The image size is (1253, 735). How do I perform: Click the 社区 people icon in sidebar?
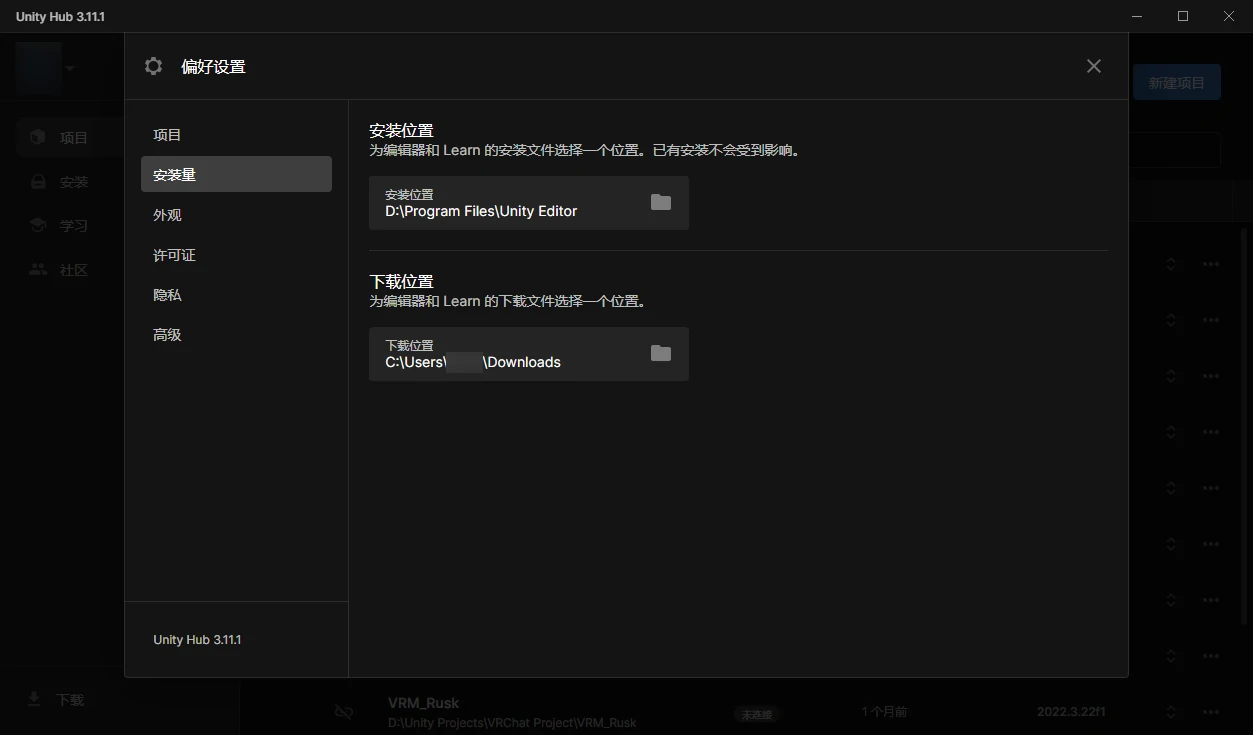(38, 270)
